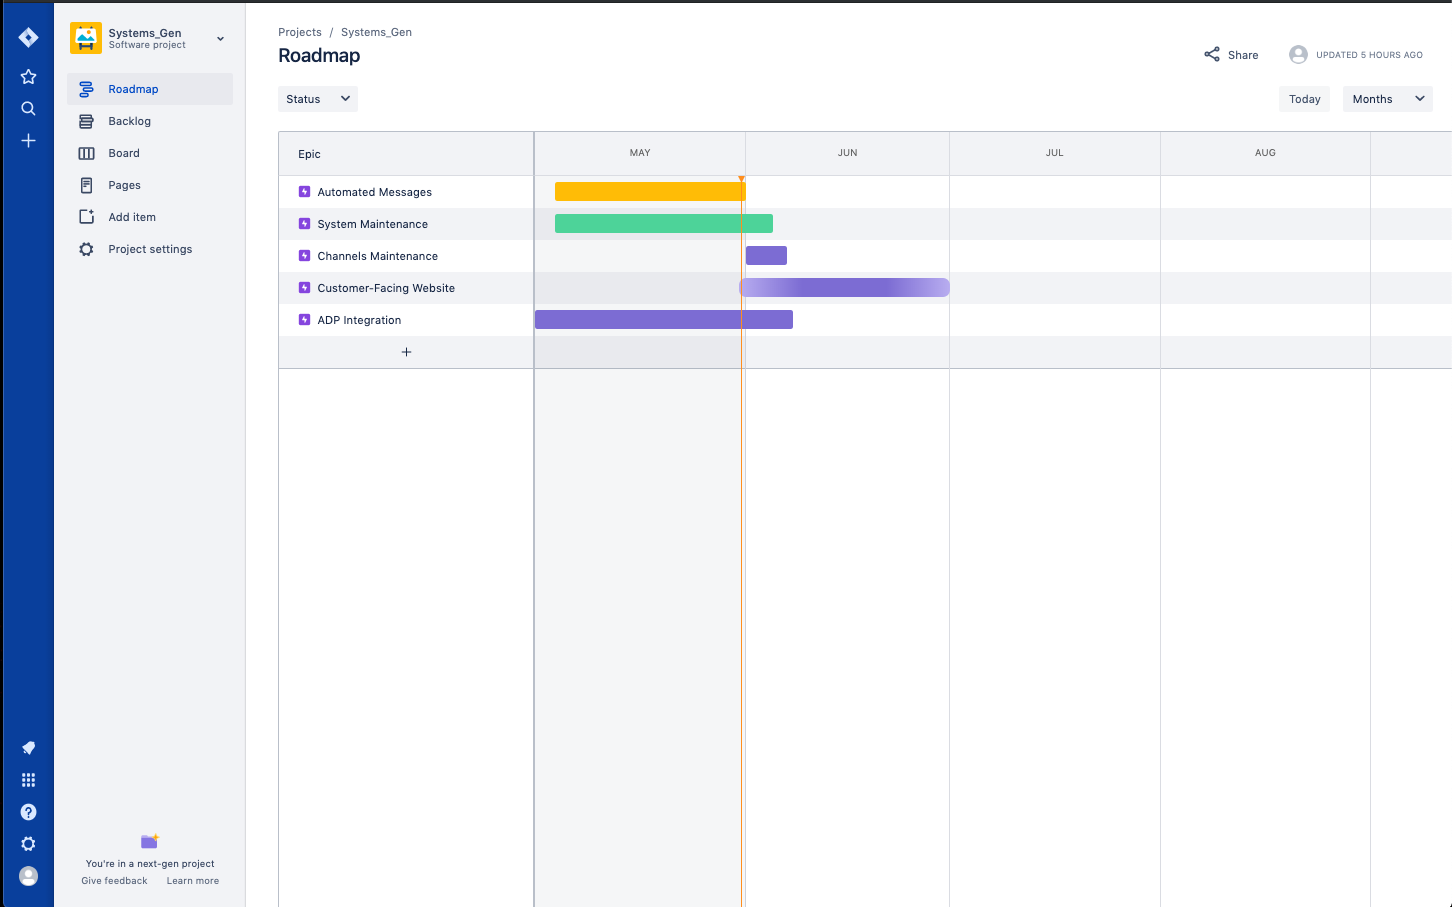The height and width of the screenshot is (907, 1452).
Task: Click the epic icon beside Automated Messages
Action: 305,192
